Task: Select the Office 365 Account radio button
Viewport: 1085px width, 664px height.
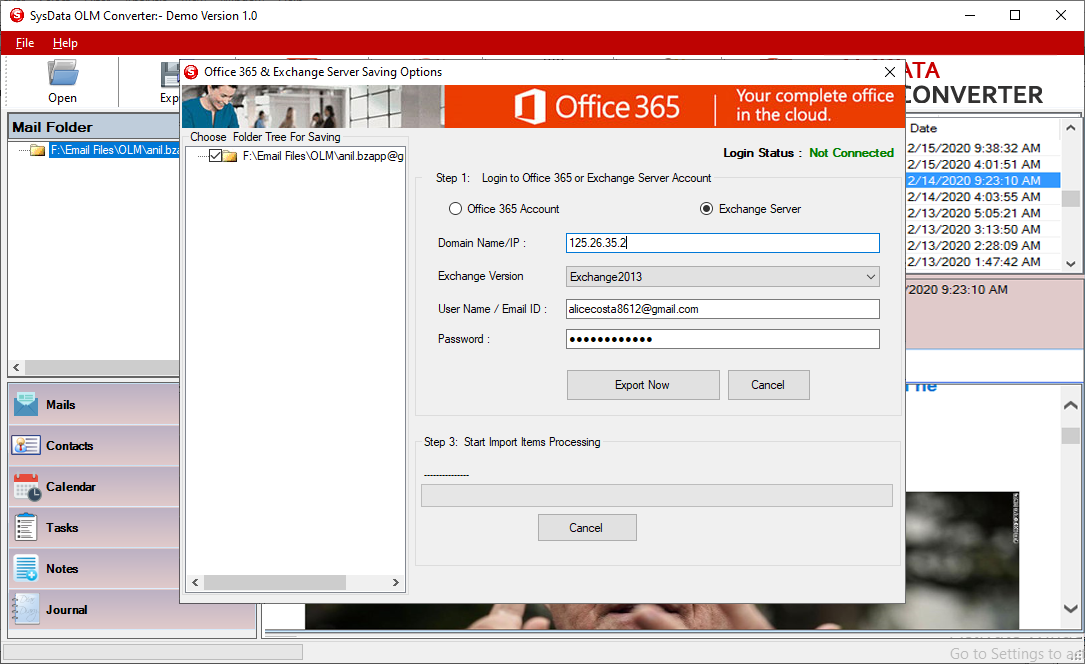Action: (x=455, y=209)
